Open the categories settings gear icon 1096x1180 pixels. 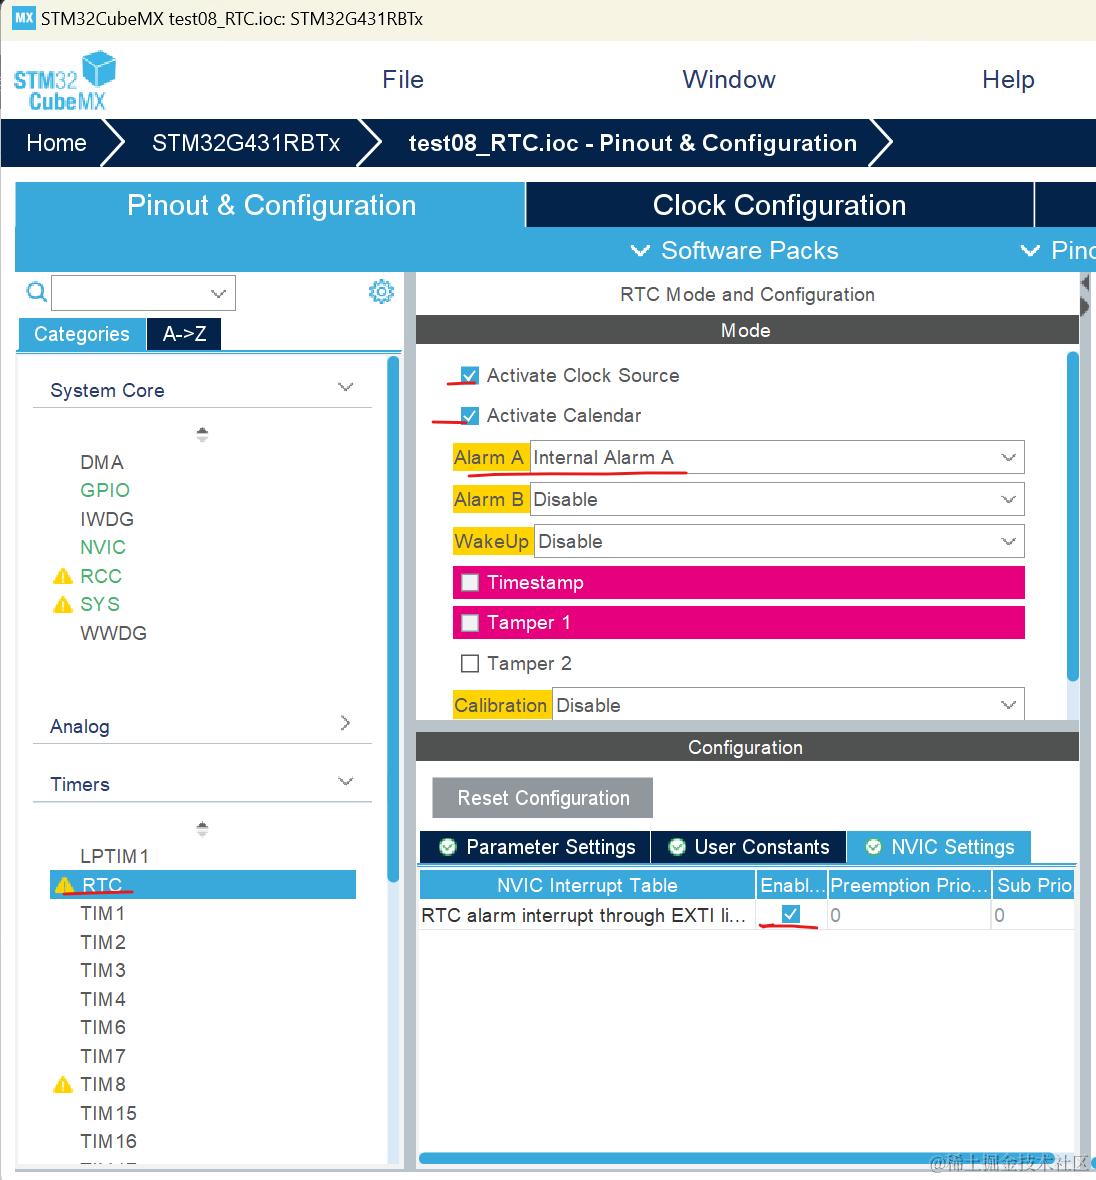381,291
